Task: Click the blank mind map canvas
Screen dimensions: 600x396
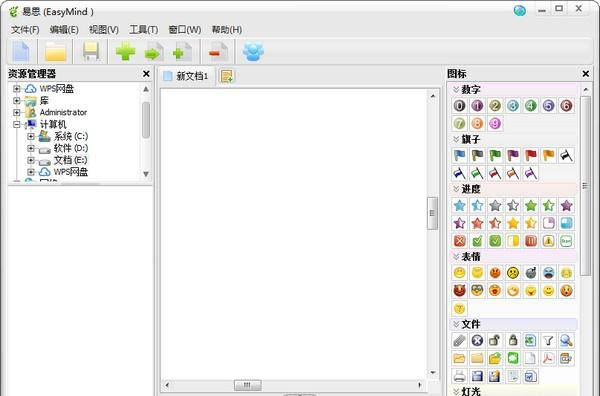Action: (x=294, y=233)
